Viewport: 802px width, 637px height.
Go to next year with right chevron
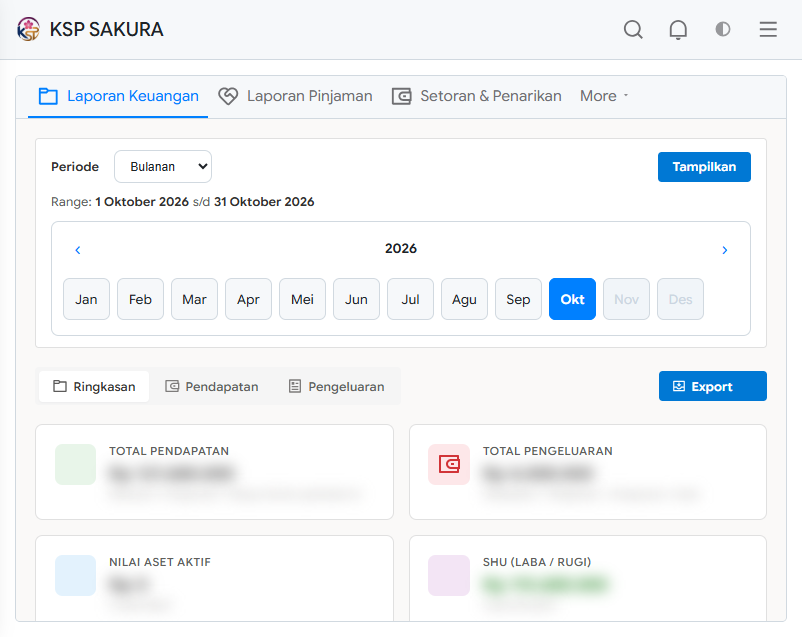coord(725,250)
